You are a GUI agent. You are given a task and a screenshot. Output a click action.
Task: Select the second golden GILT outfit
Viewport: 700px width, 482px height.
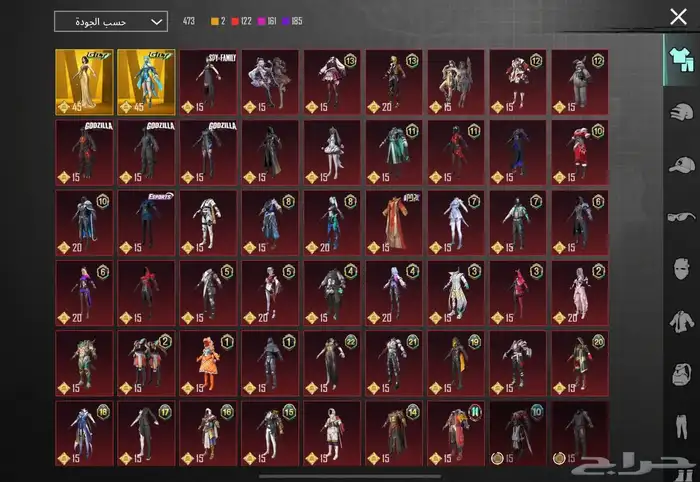pyautogui.click(x=146, y=82)
